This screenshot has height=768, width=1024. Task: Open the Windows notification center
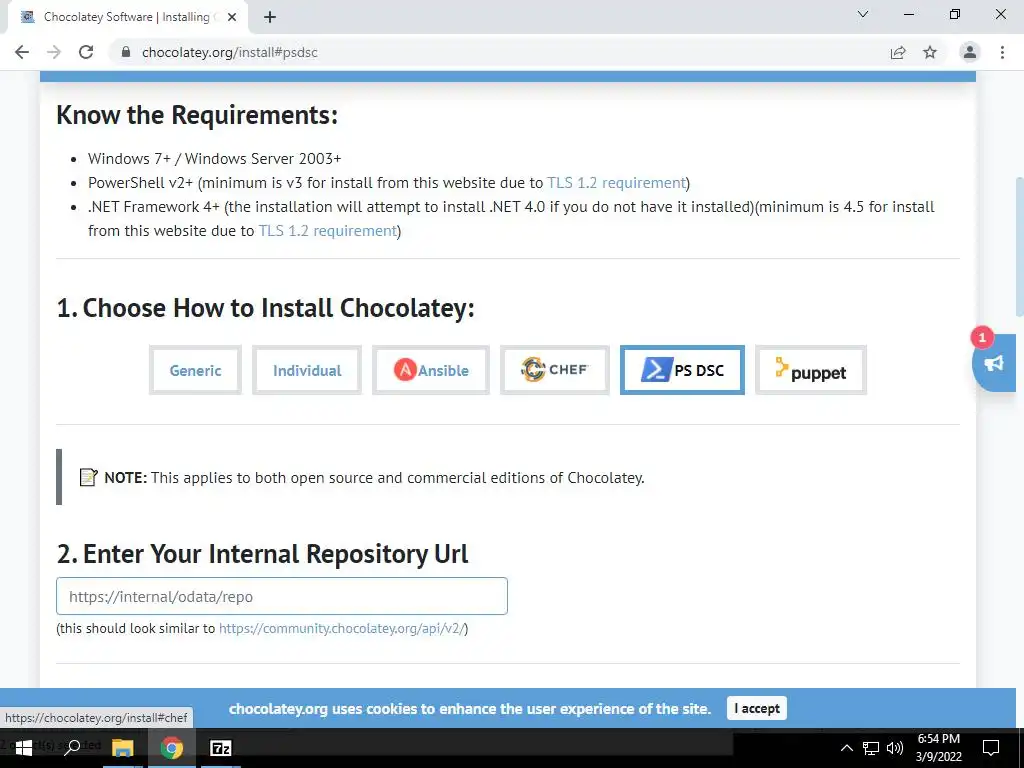coord(991,748)
